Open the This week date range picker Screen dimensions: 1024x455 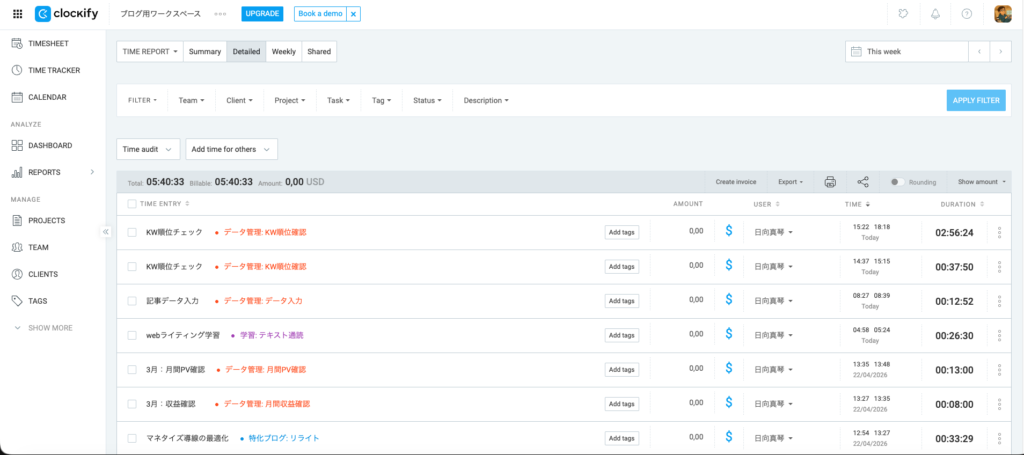click(x=906, y=51)
